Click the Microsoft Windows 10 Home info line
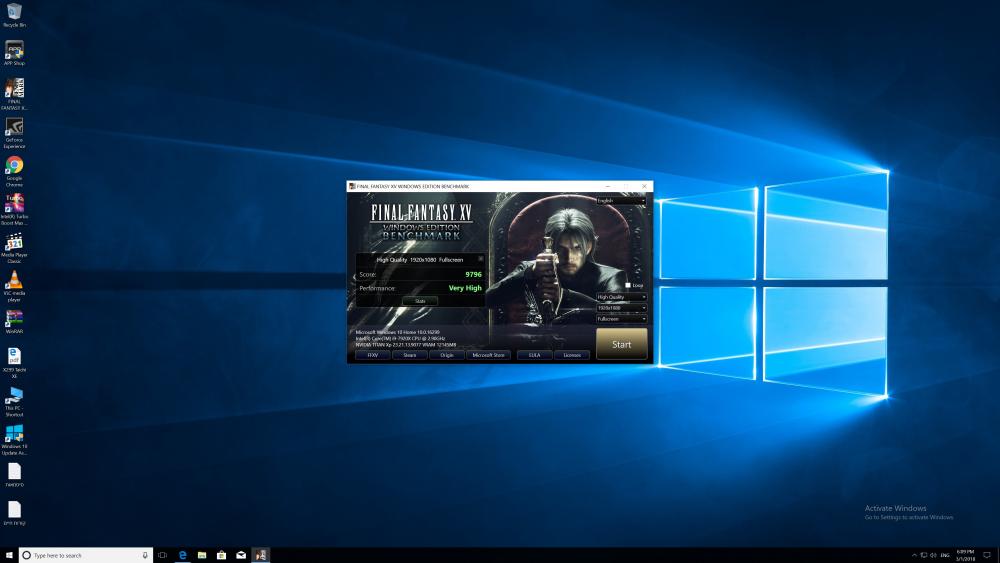The image size is (1000, 563). coord(397,332)
